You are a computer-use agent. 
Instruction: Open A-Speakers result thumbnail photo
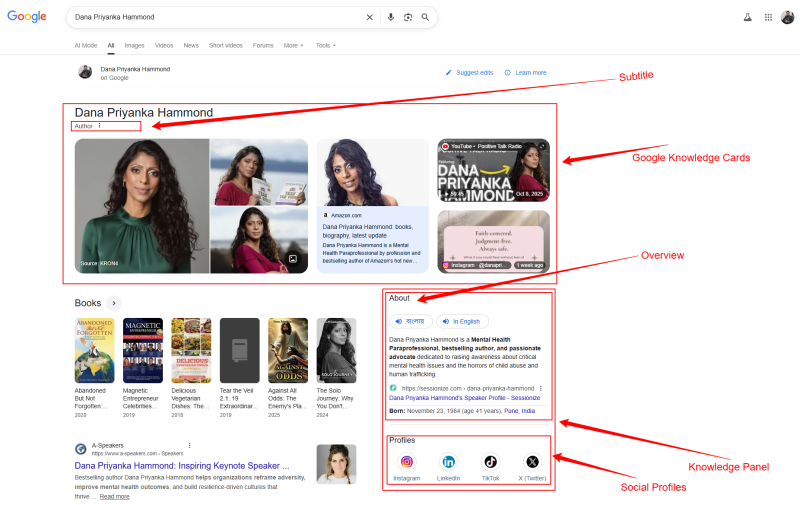(x=336, y=464)
